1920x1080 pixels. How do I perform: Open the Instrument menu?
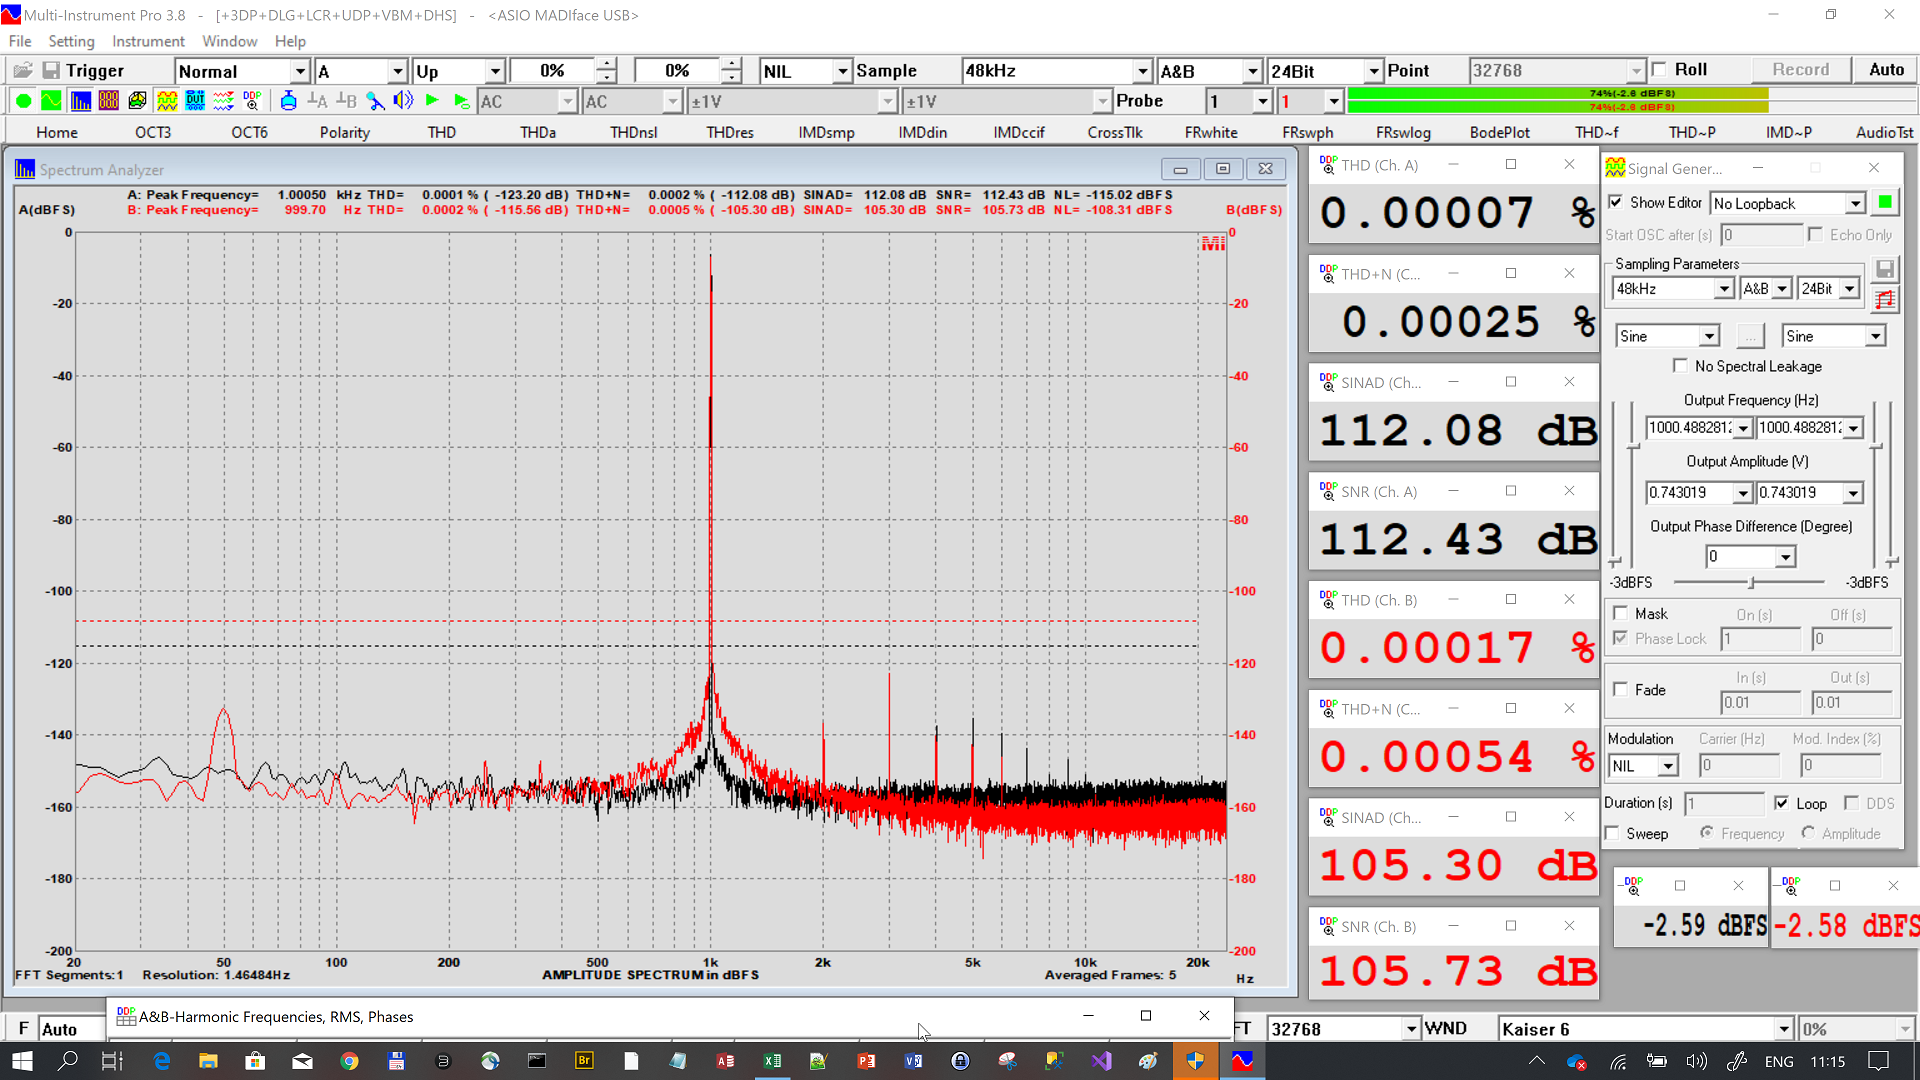[148, 41]
